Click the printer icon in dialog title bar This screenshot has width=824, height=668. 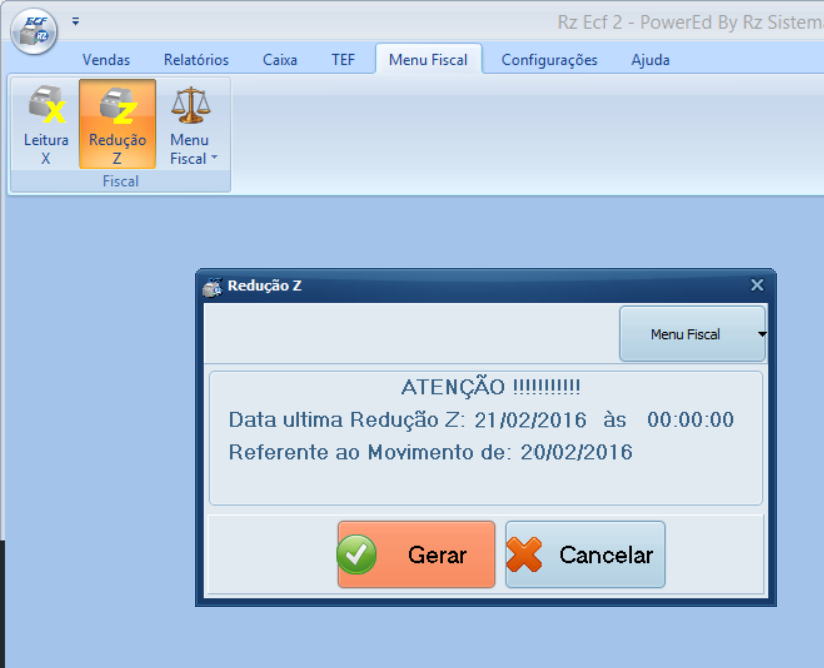212,286
